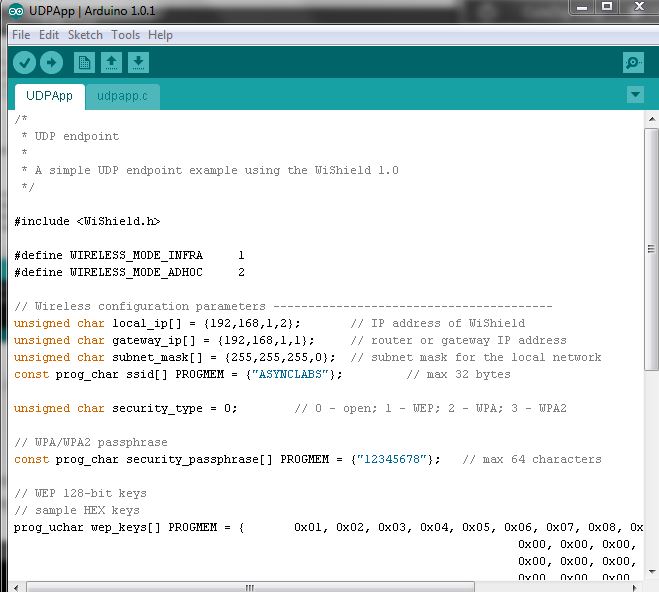
Task: Minimize the Arduino window
Action: coord(582,7)
